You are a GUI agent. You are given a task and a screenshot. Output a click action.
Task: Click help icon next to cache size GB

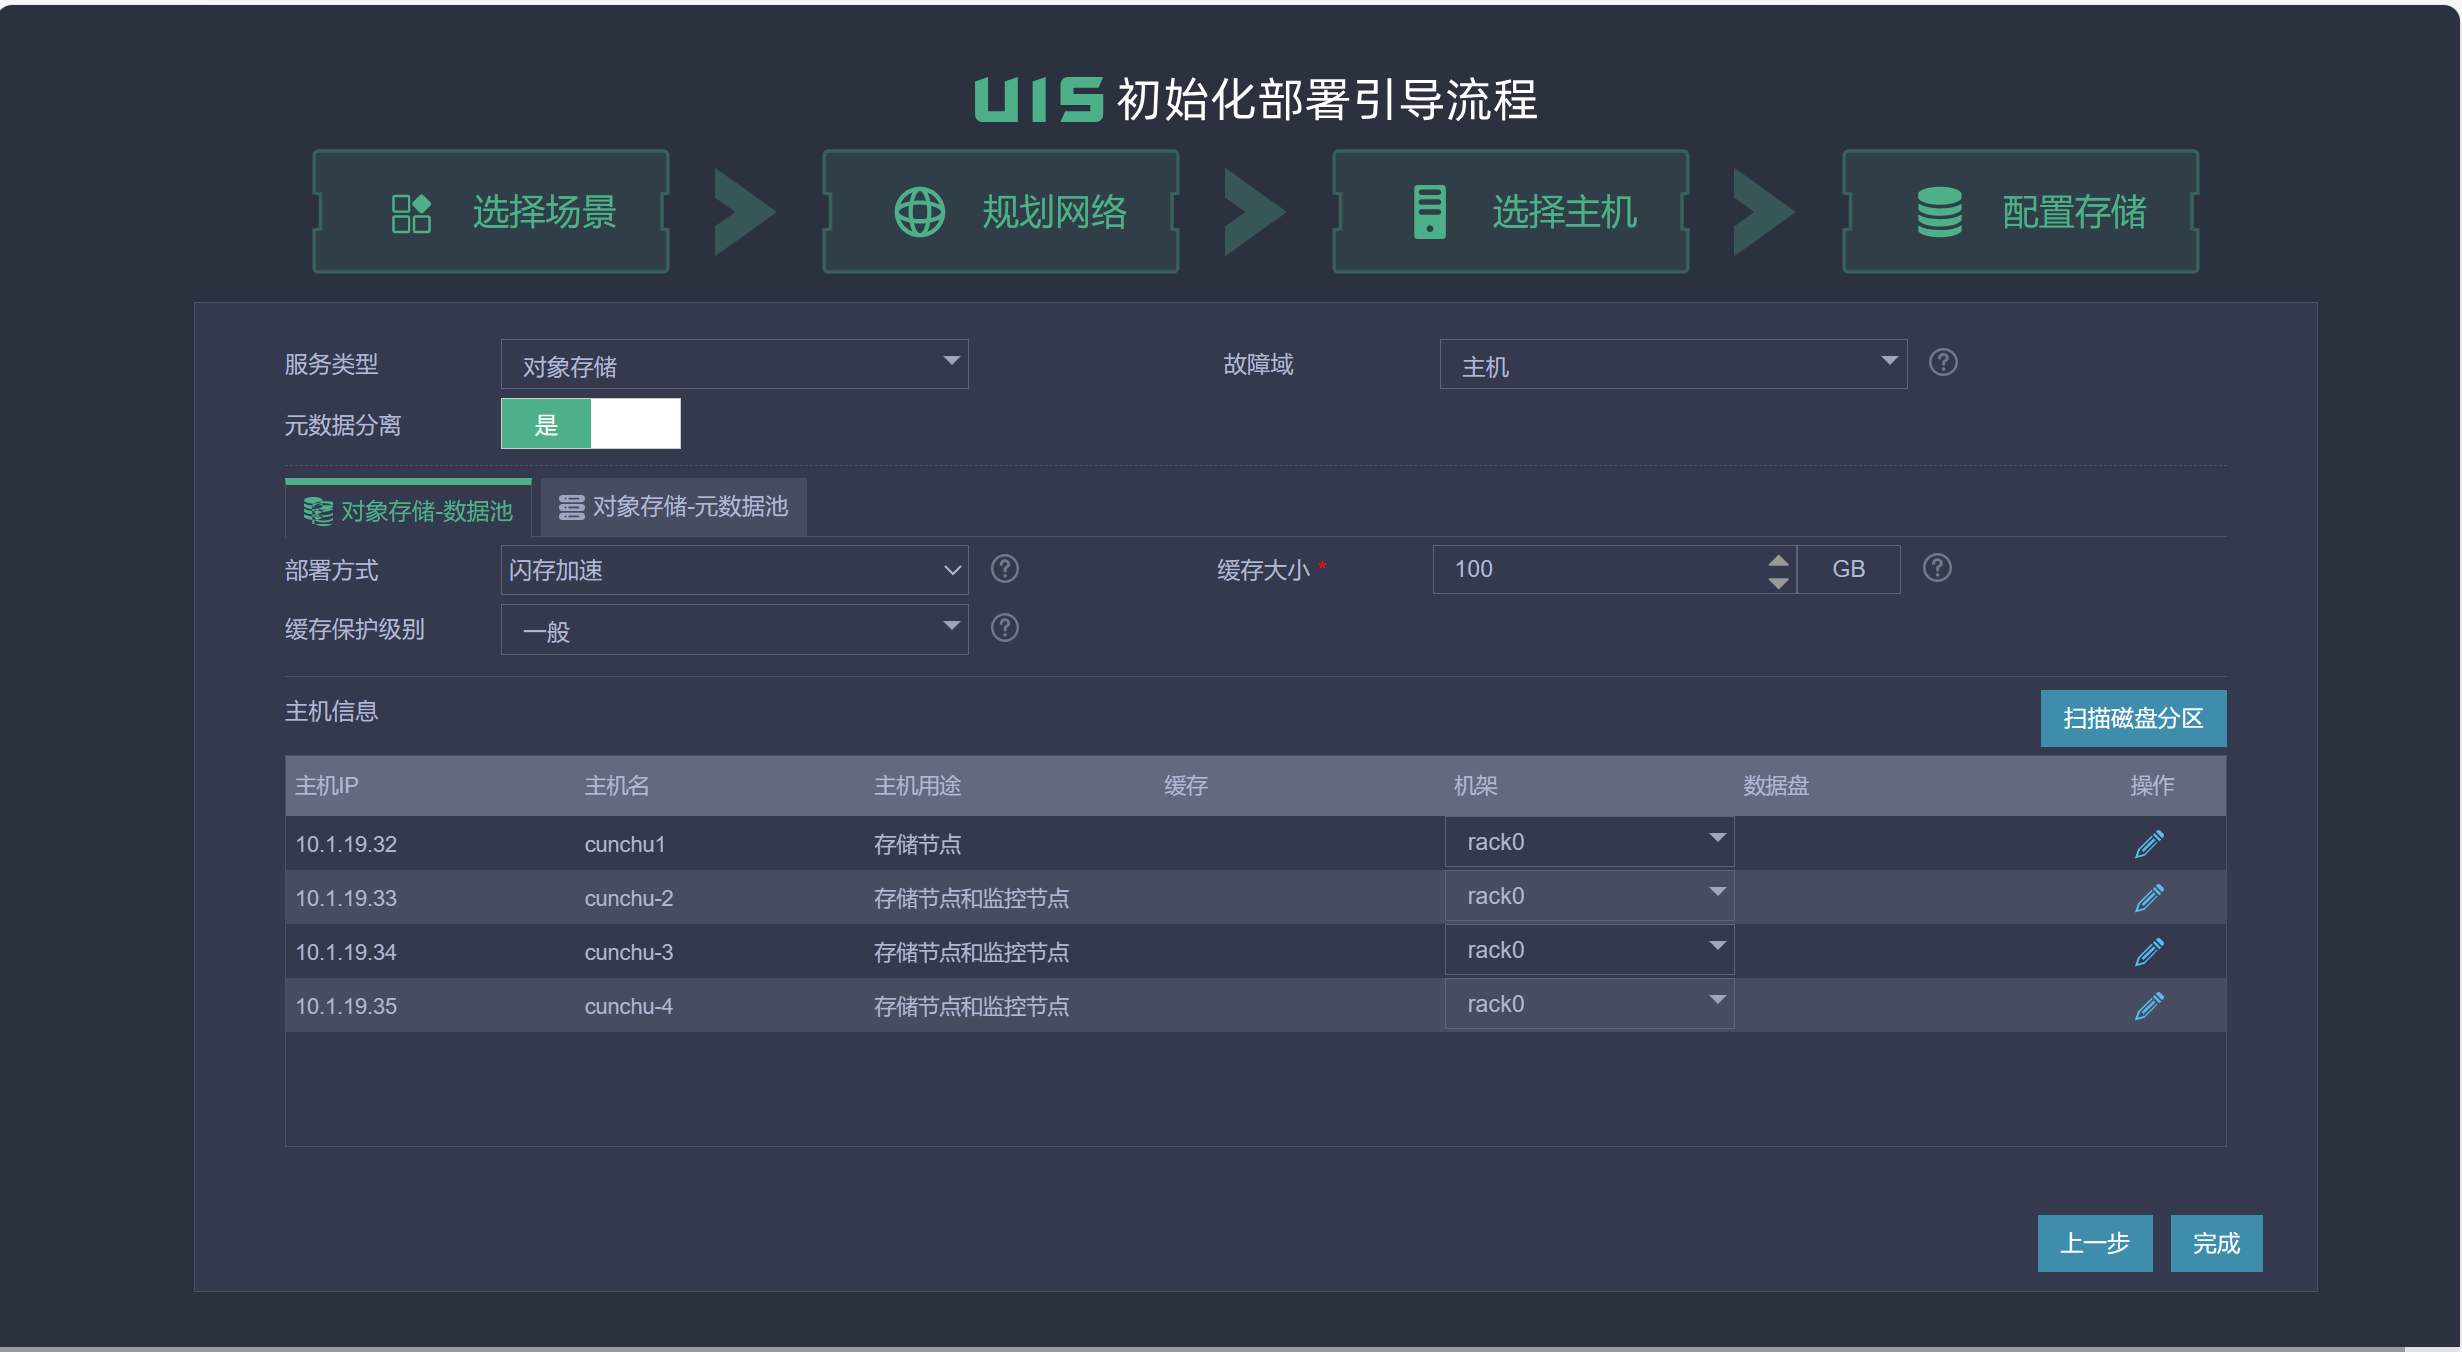click(x=1936, y=568)
